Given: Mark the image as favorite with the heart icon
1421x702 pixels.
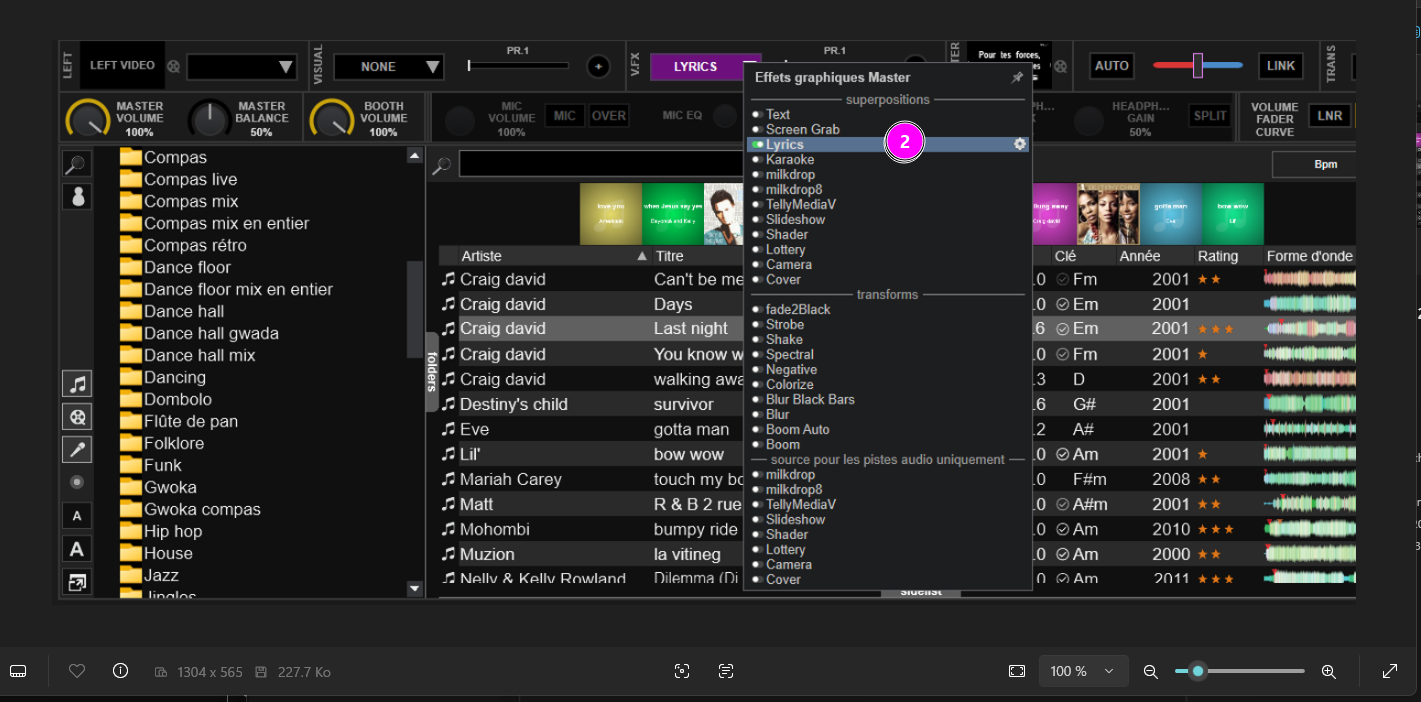Looking at the screenshot, I should pos(77,671).
